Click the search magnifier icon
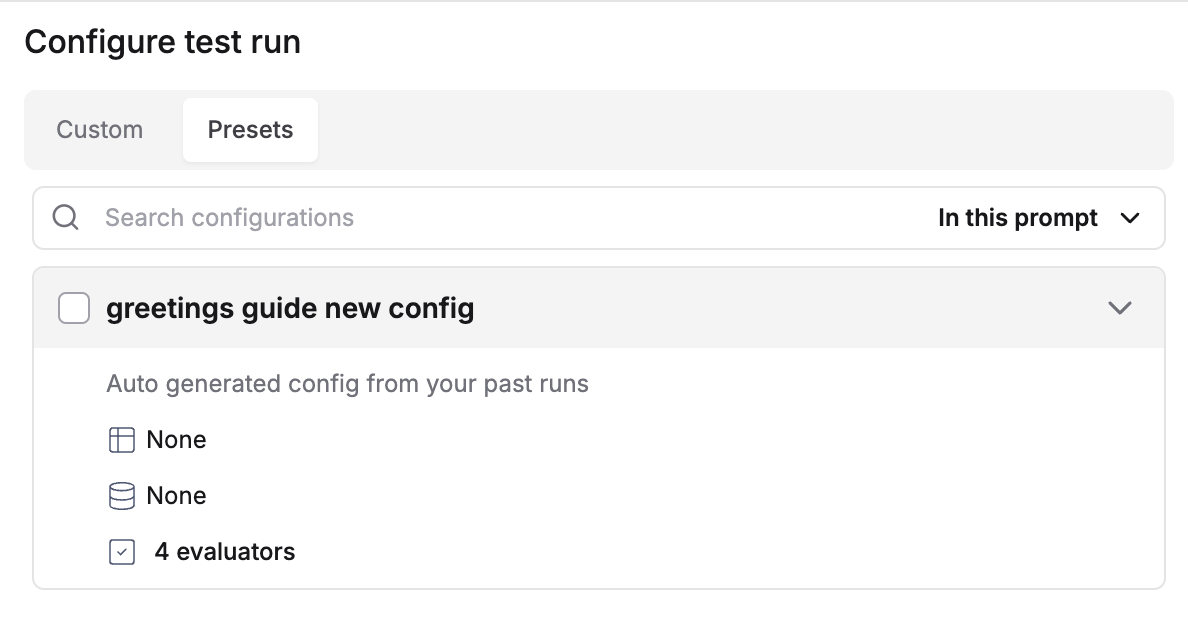The image size is (1188, 618). [x=66, y=217]
